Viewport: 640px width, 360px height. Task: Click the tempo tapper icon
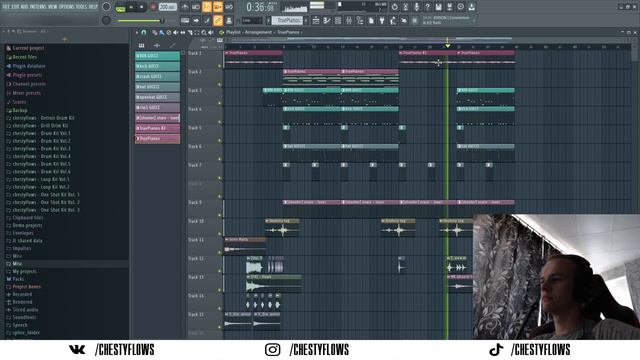(x=393, y=20)
